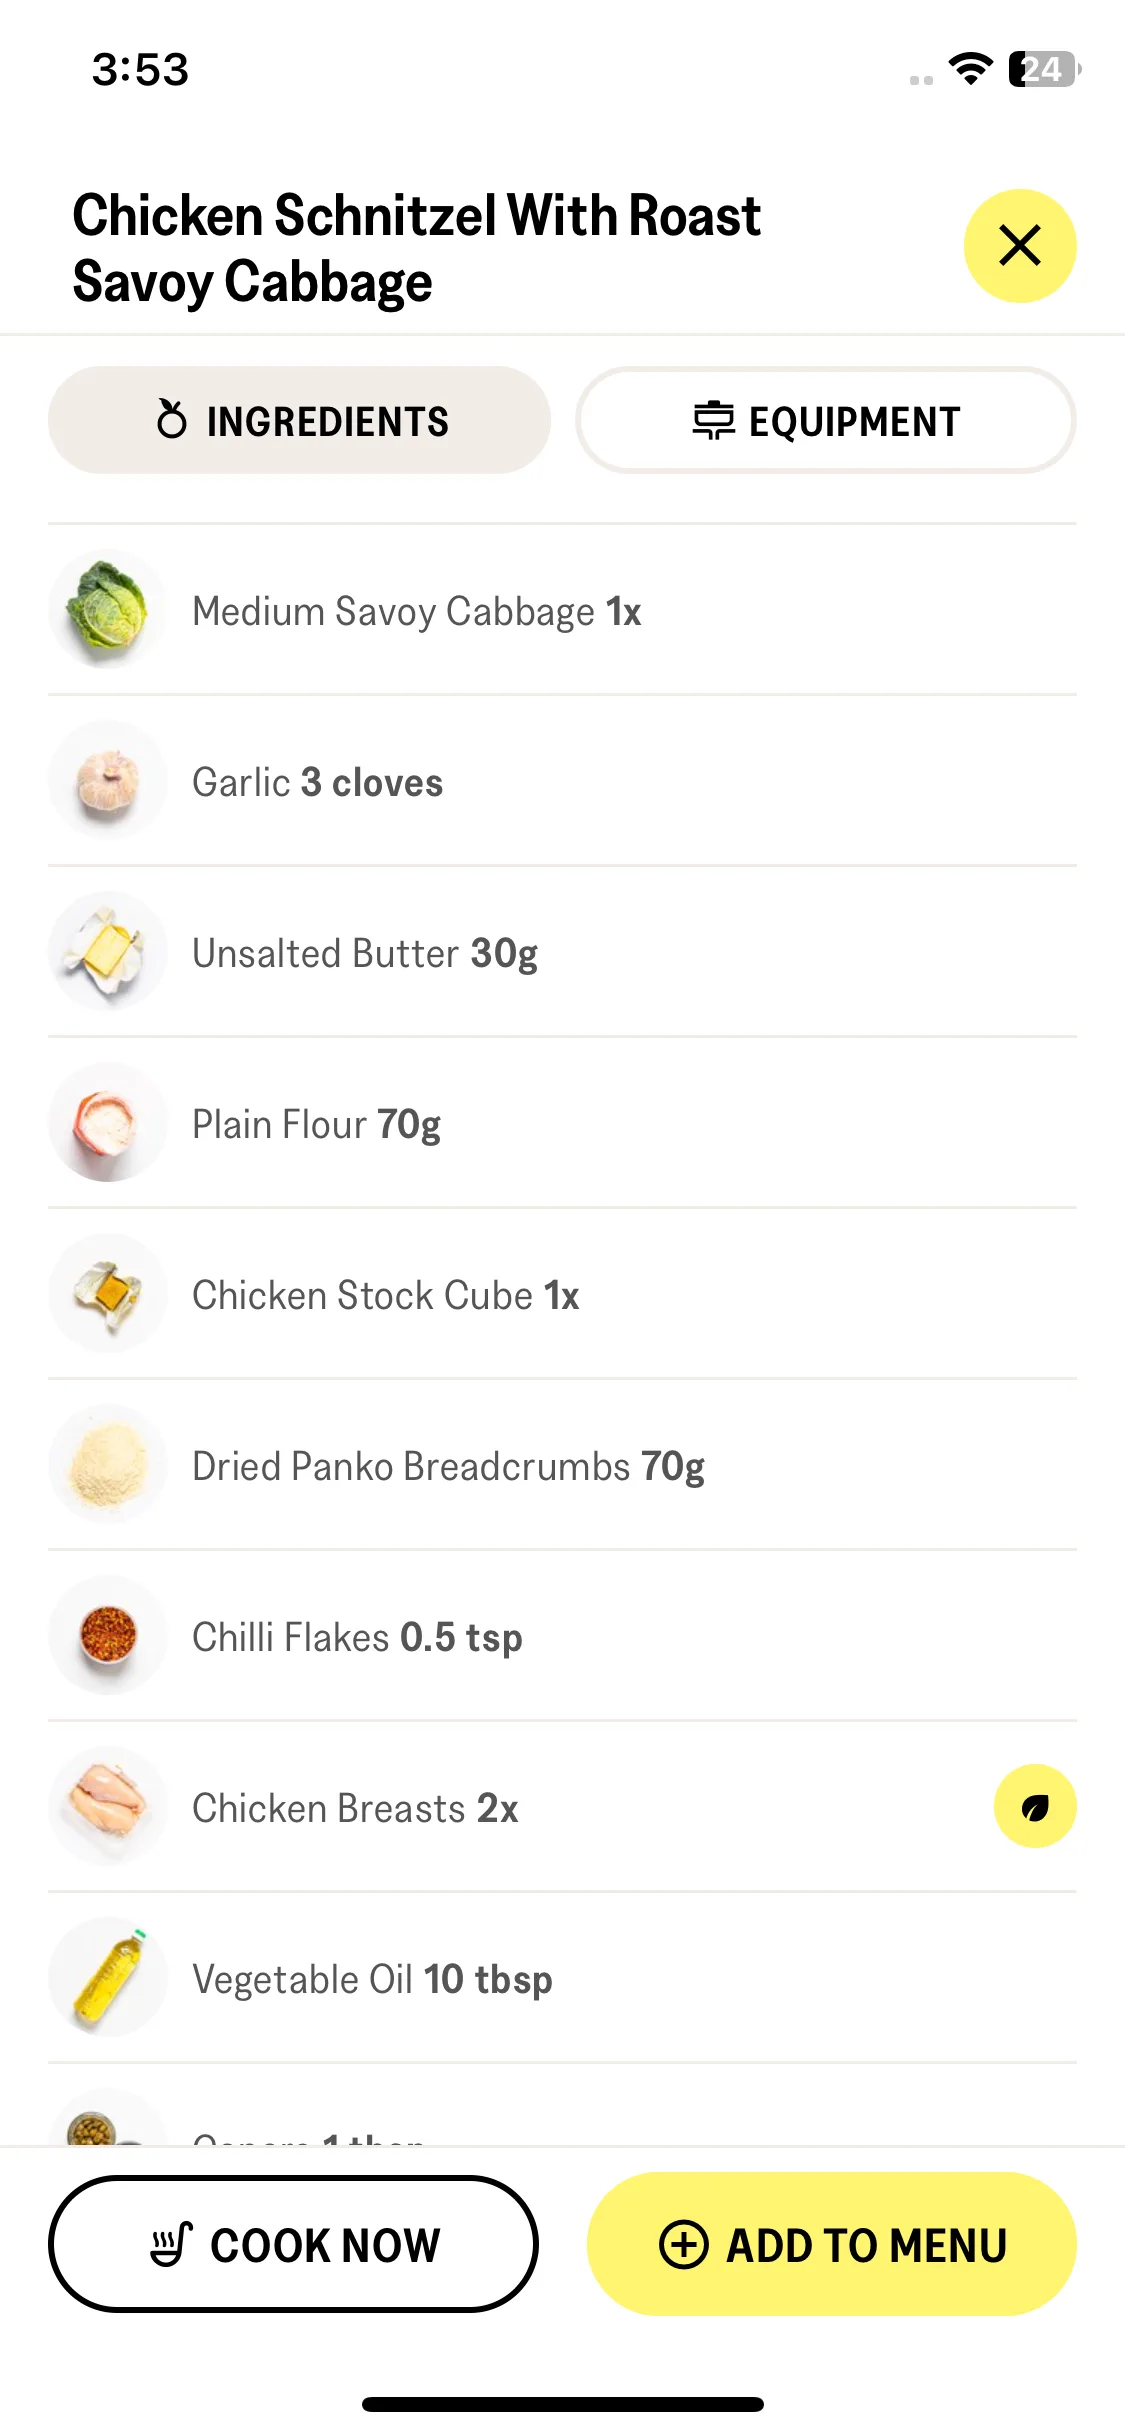
Task: Tap the Garlic 3 cloves text
Action: [x=318, y=782]
